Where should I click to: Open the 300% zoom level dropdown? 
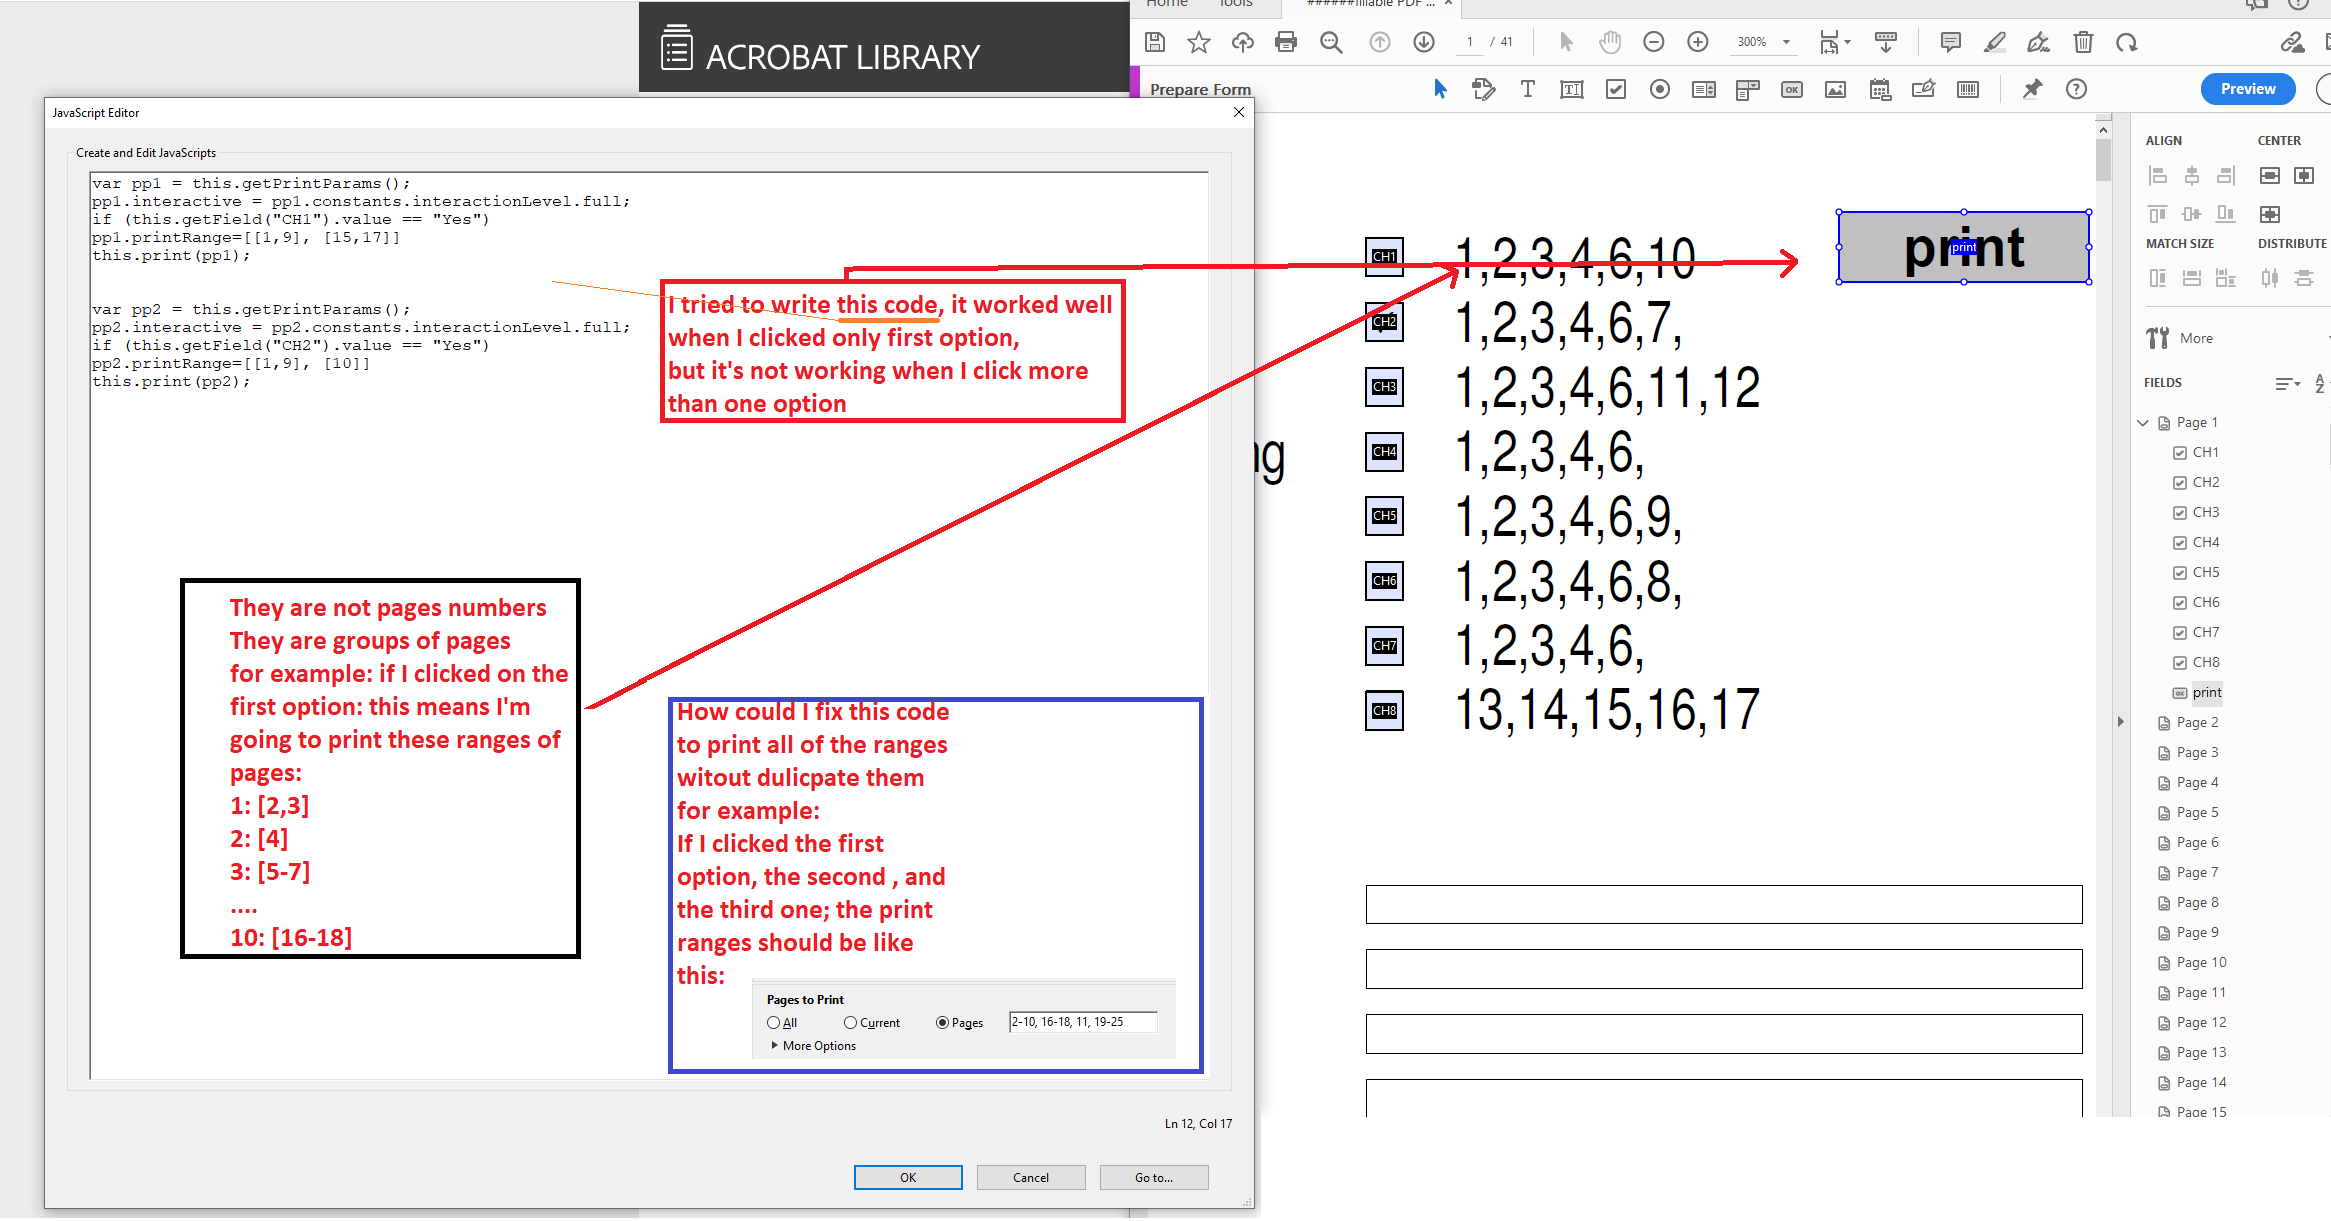(1786, 42)
